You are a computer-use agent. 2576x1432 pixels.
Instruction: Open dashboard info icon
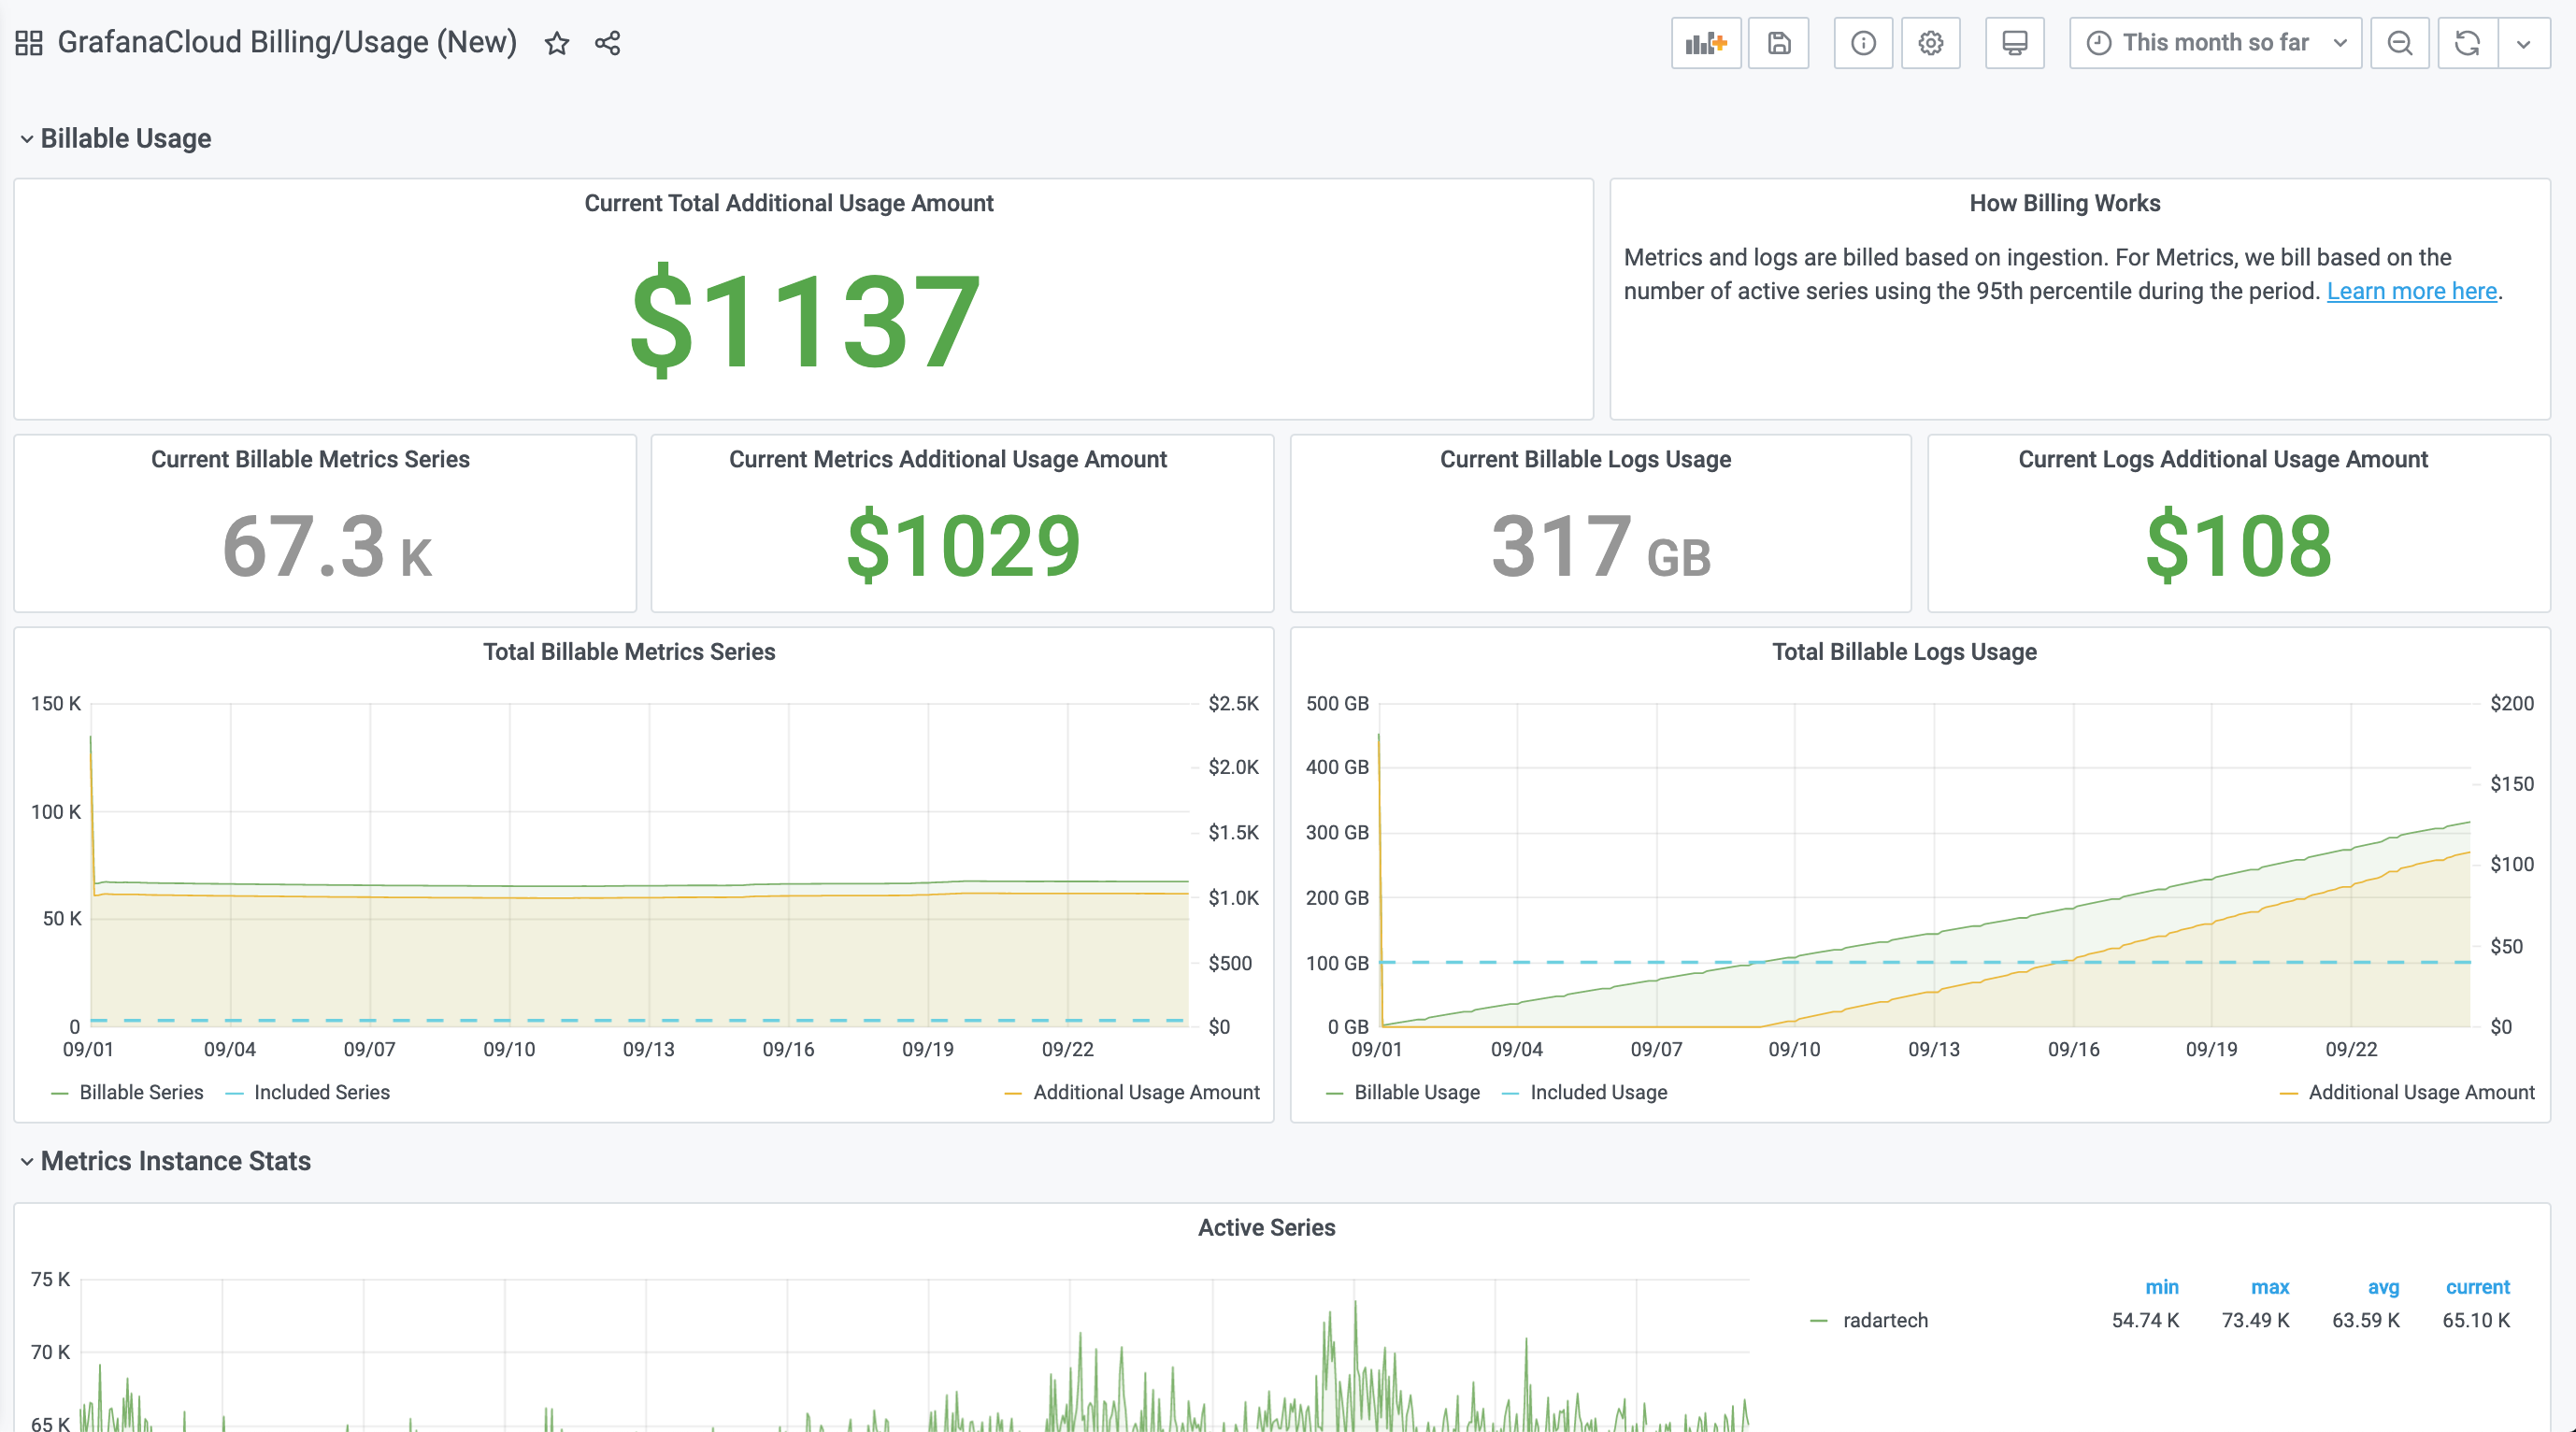coord(1863,43)
